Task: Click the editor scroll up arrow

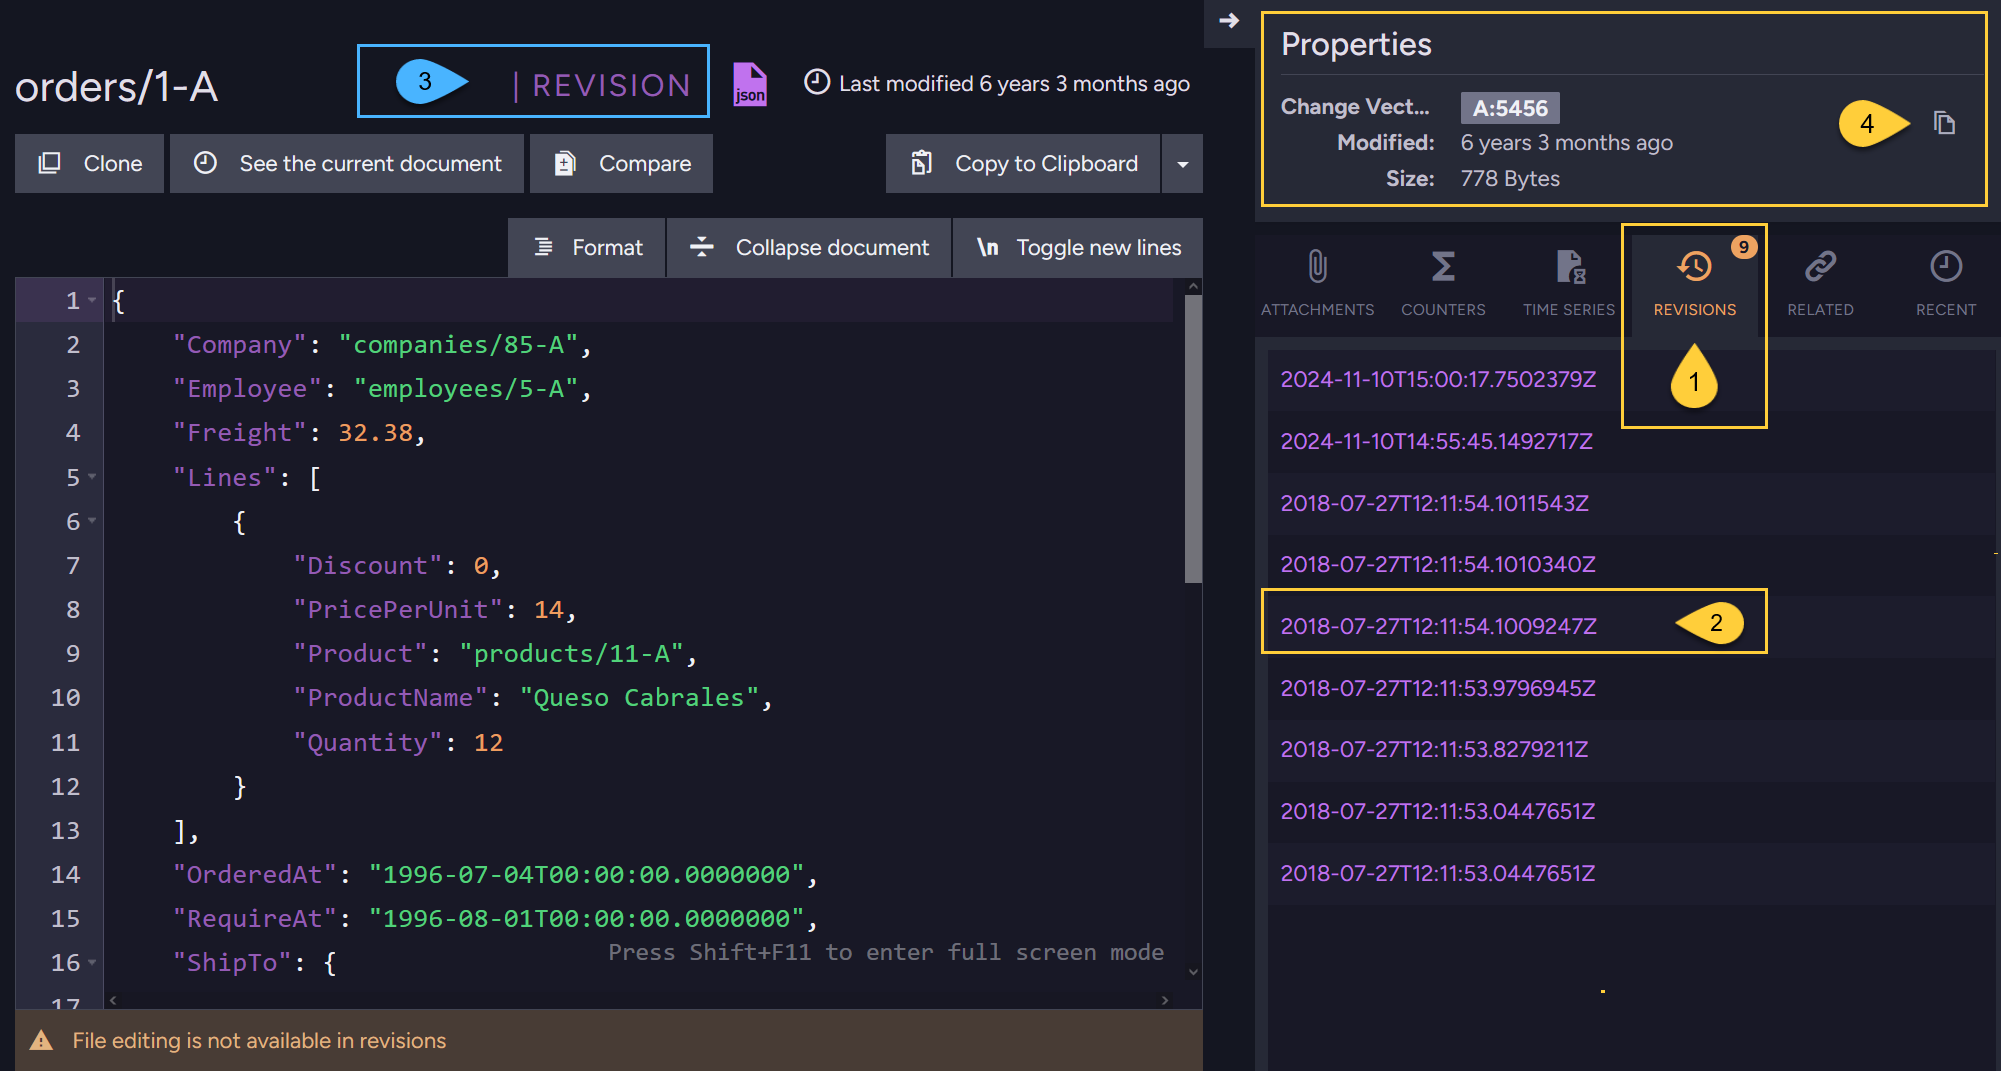Action: pos(1193,287)
